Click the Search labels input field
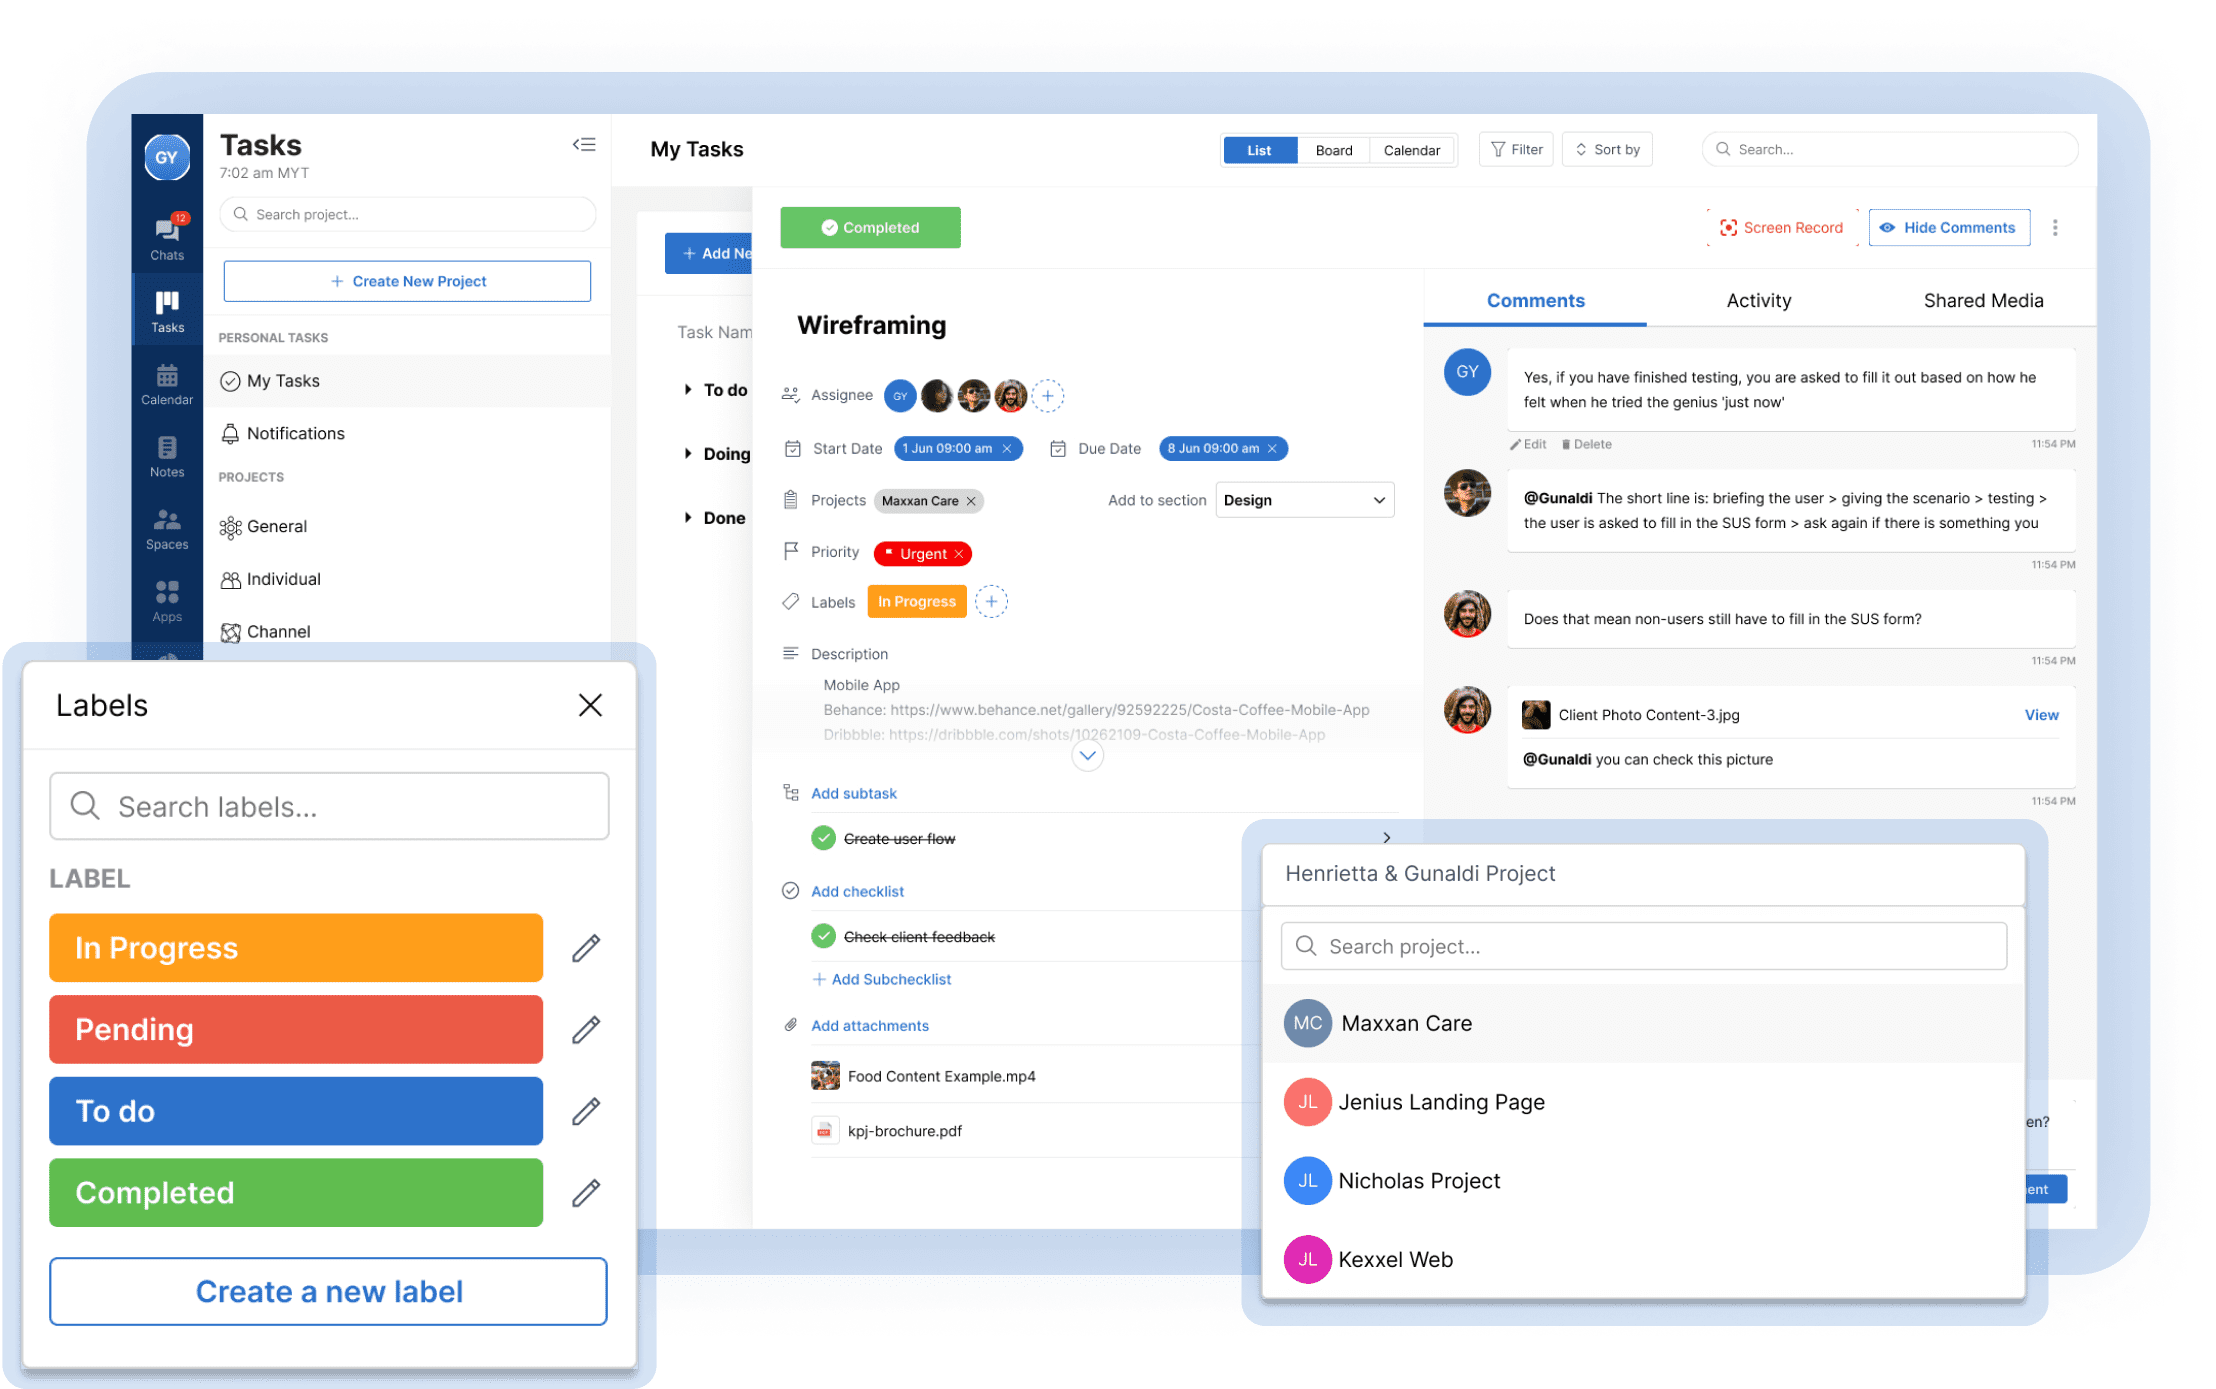The image size is (2216, 1389). point(329,806)
